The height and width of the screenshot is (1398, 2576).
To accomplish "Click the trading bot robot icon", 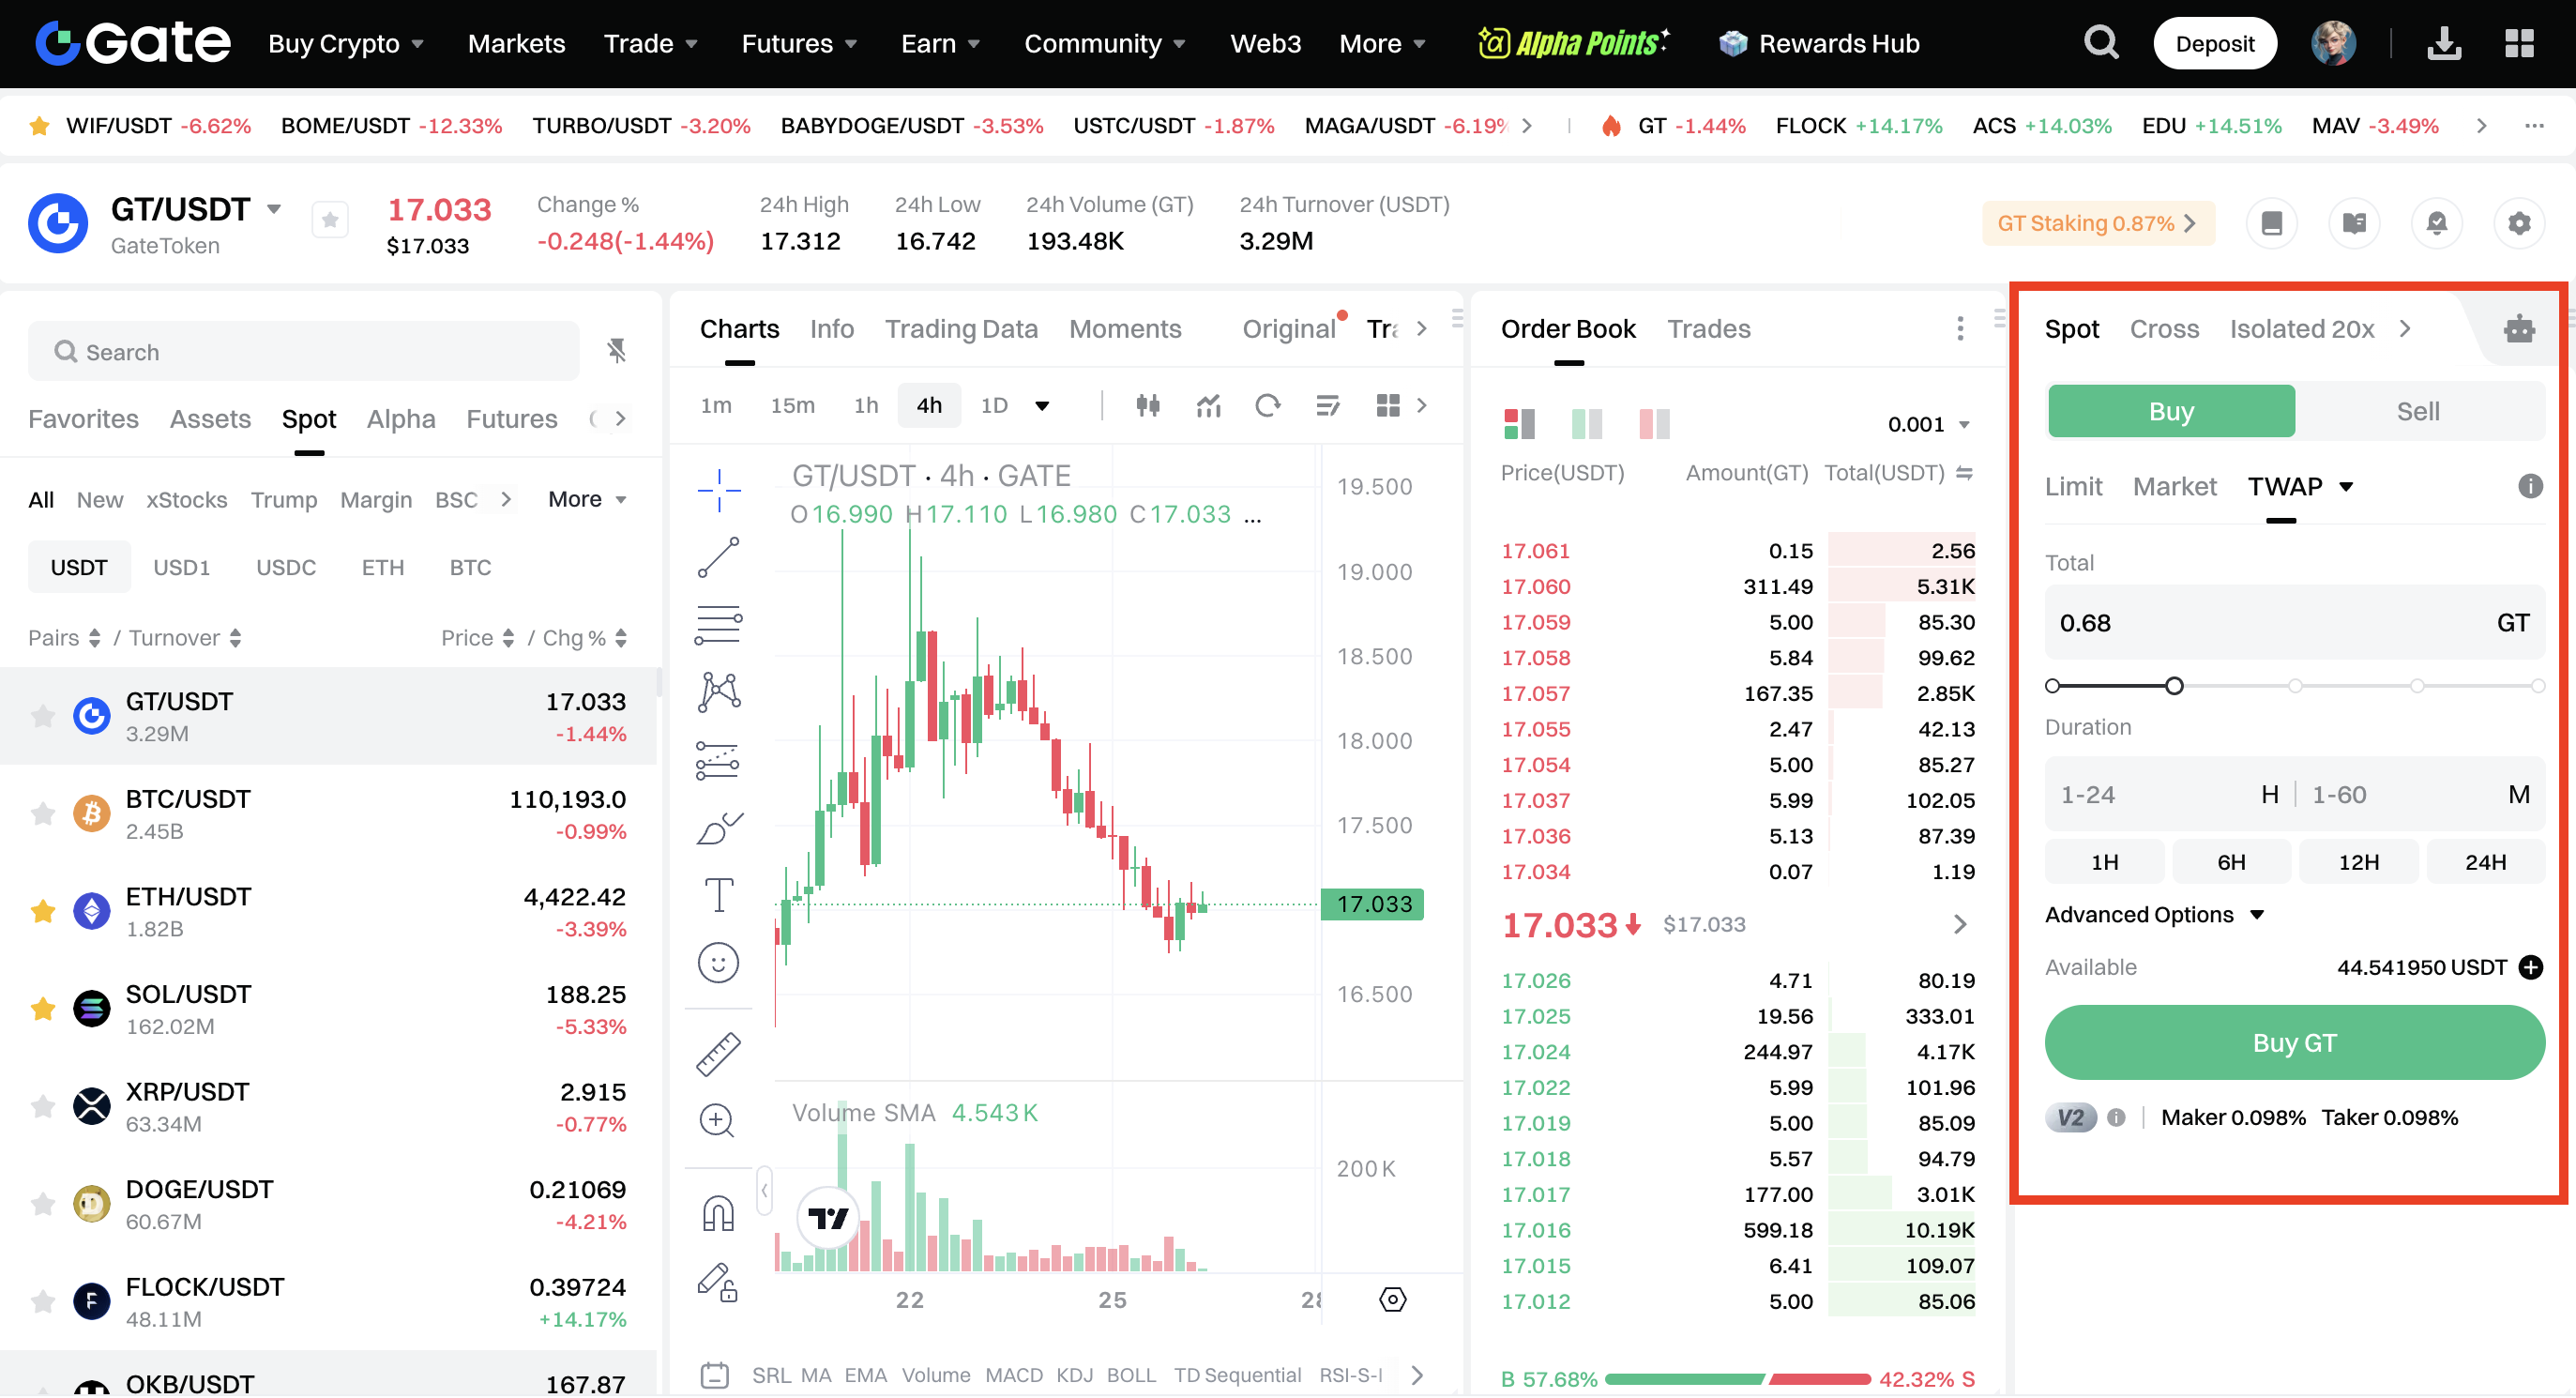I will [2519, 329].
